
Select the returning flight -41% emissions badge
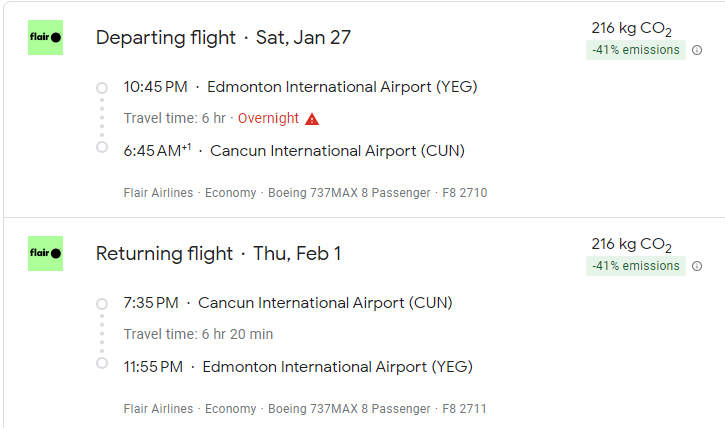point(635,266)
